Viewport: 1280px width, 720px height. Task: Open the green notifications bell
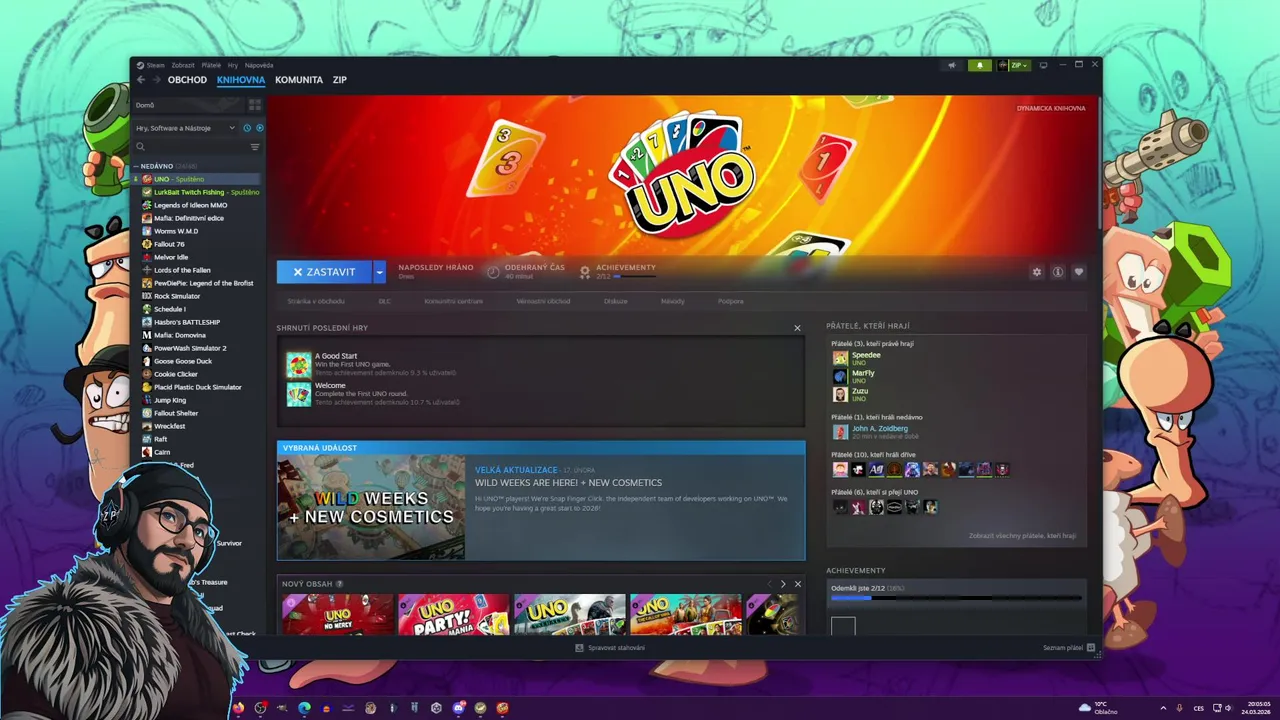980,65
